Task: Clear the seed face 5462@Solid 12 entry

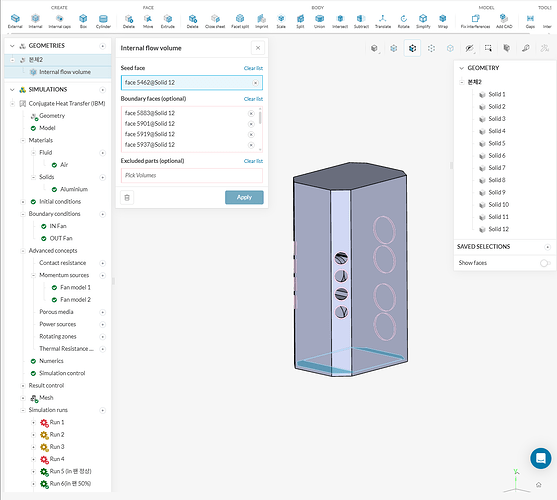Action: [255, 83]
